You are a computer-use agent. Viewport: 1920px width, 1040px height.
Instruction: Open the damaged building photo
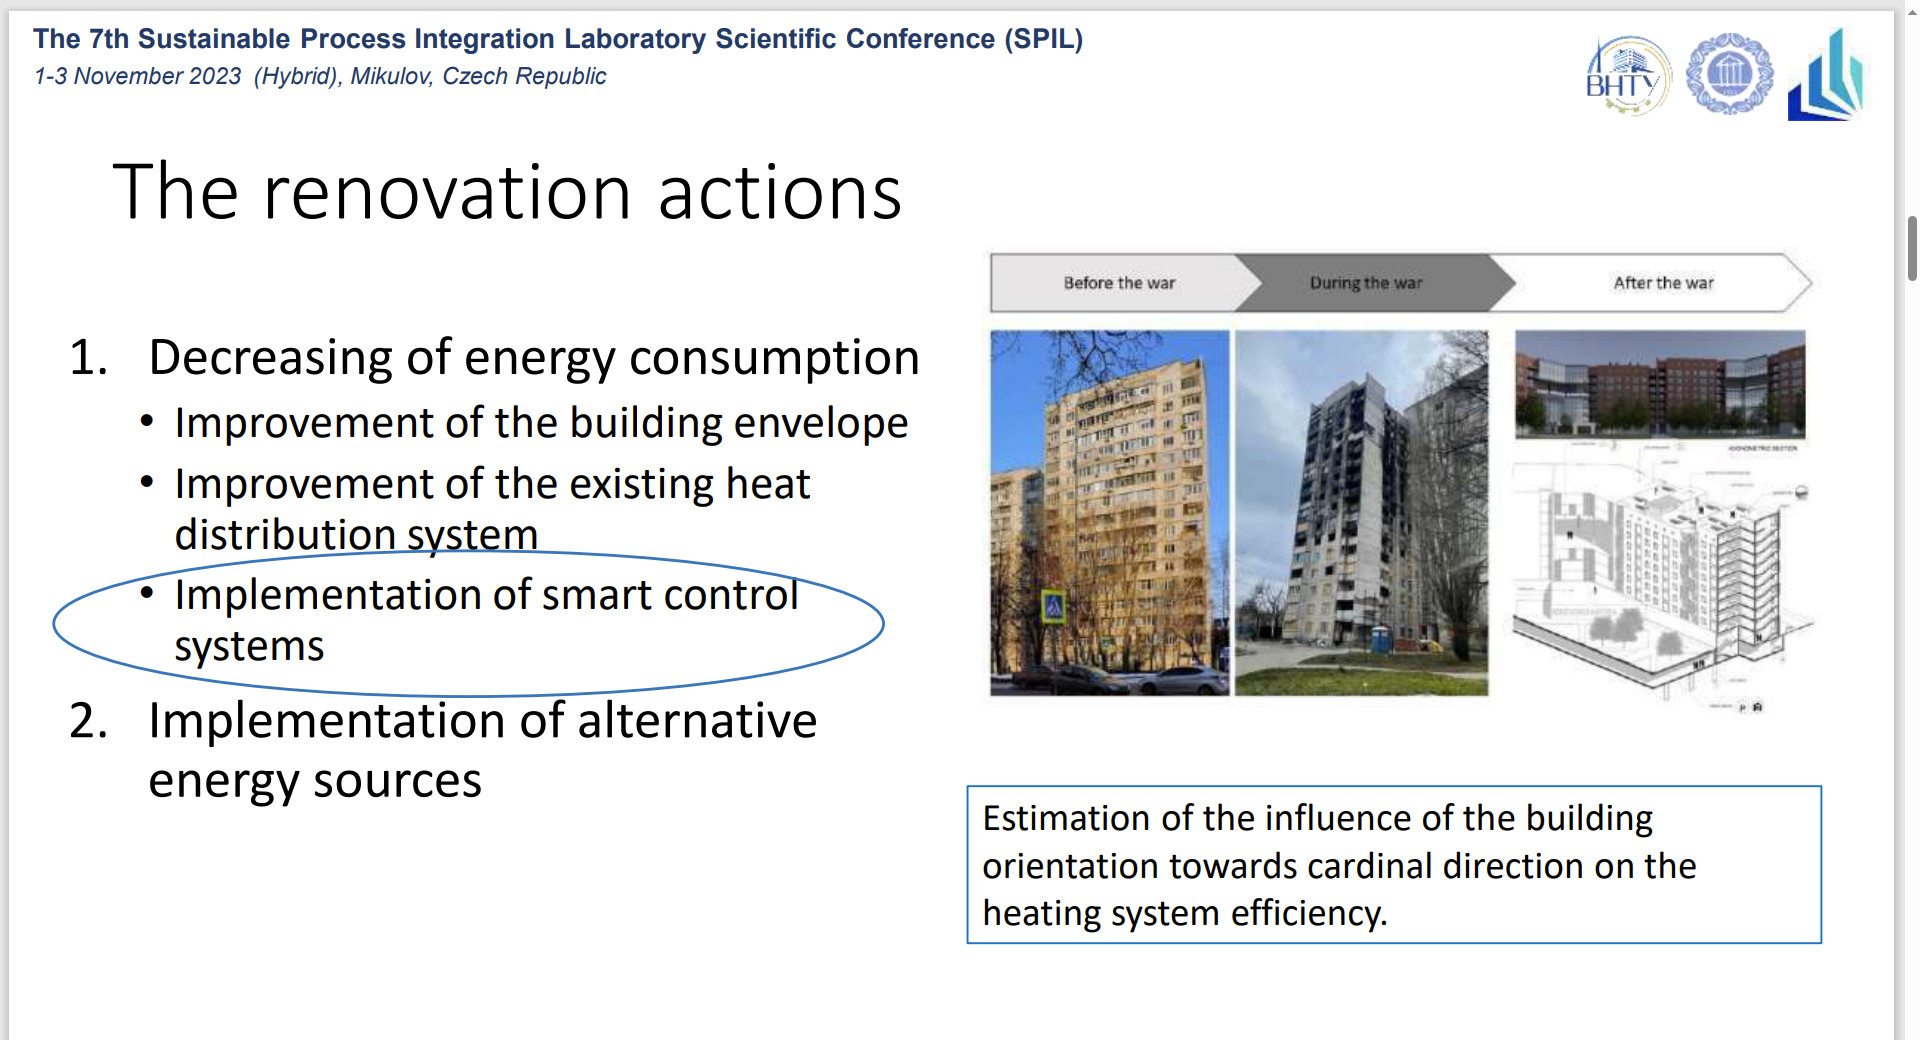[x=1362, y=513]
